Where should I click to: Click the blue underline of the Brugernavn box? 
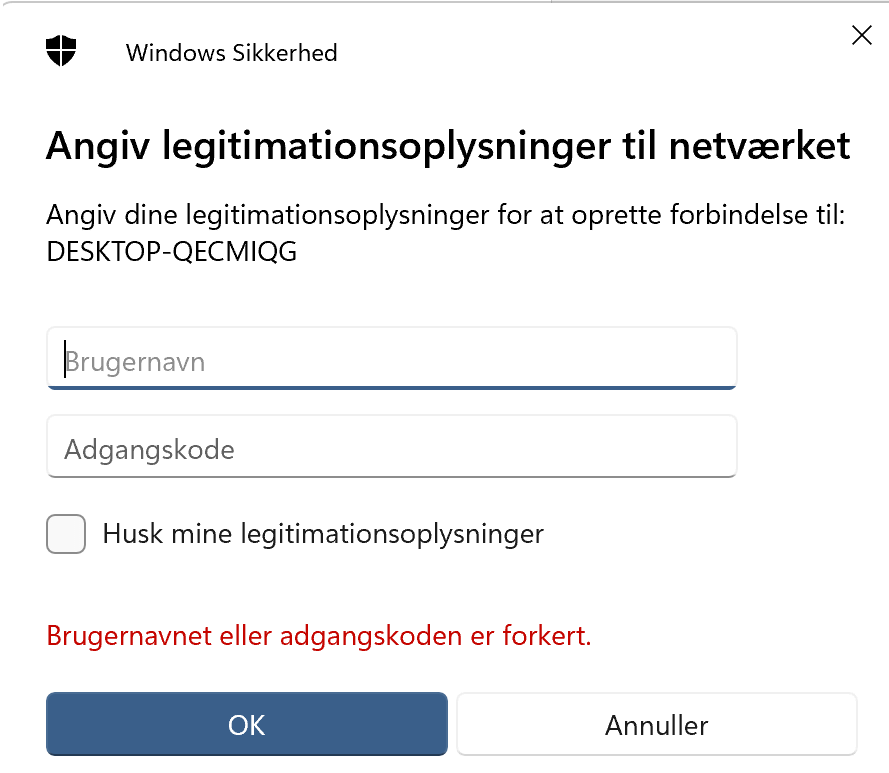click(x=392, y=388)
